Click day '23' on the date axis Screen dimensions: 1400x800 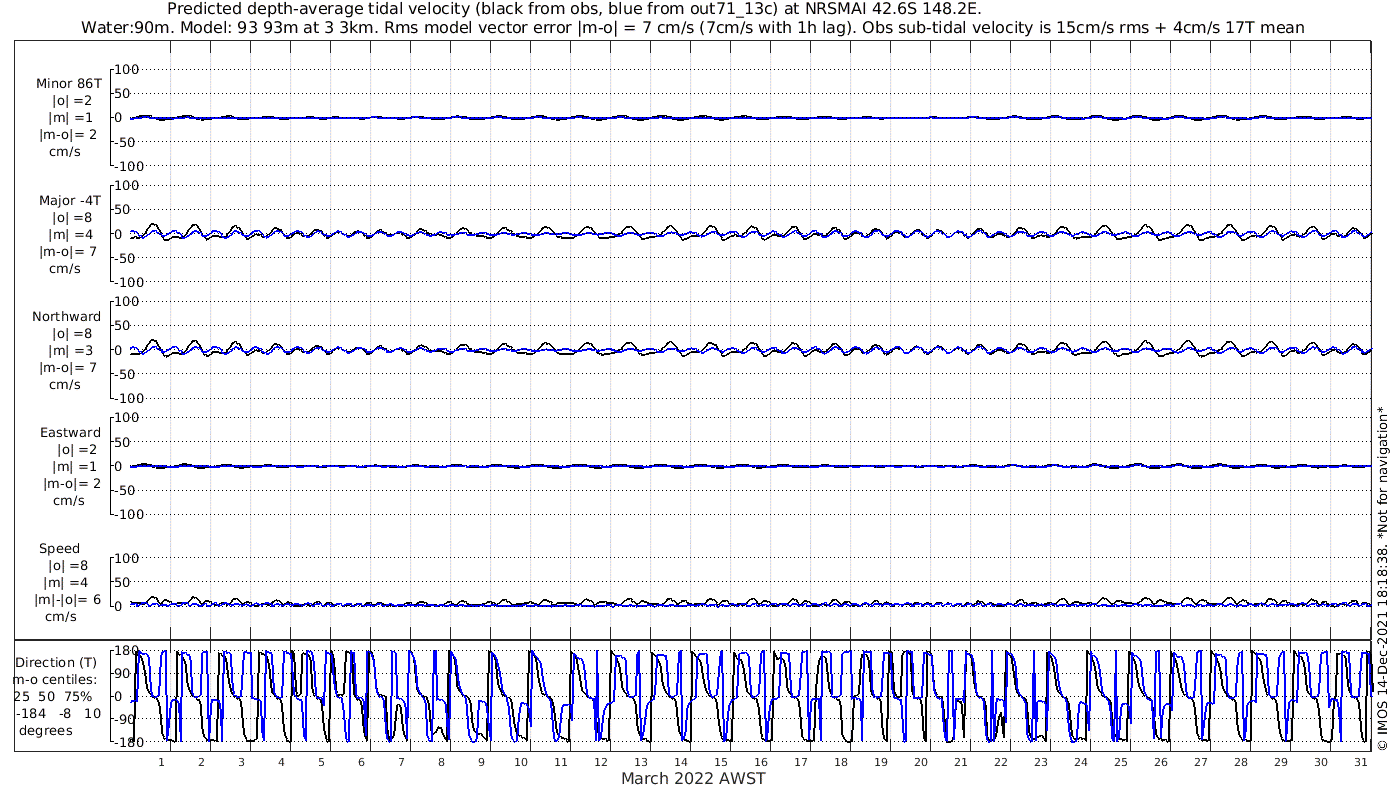click(1041, 762)
